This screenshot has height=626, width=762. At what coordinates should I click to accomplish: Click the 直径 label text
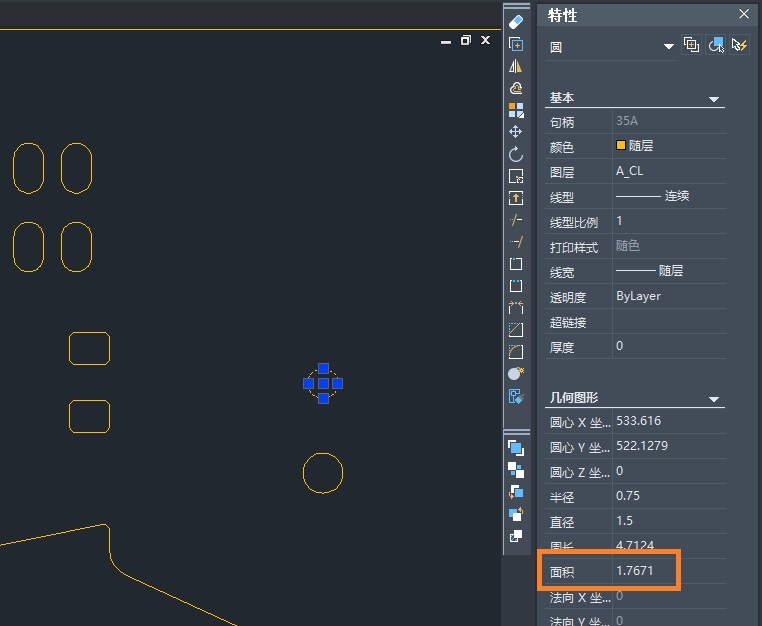click(562, 522)
